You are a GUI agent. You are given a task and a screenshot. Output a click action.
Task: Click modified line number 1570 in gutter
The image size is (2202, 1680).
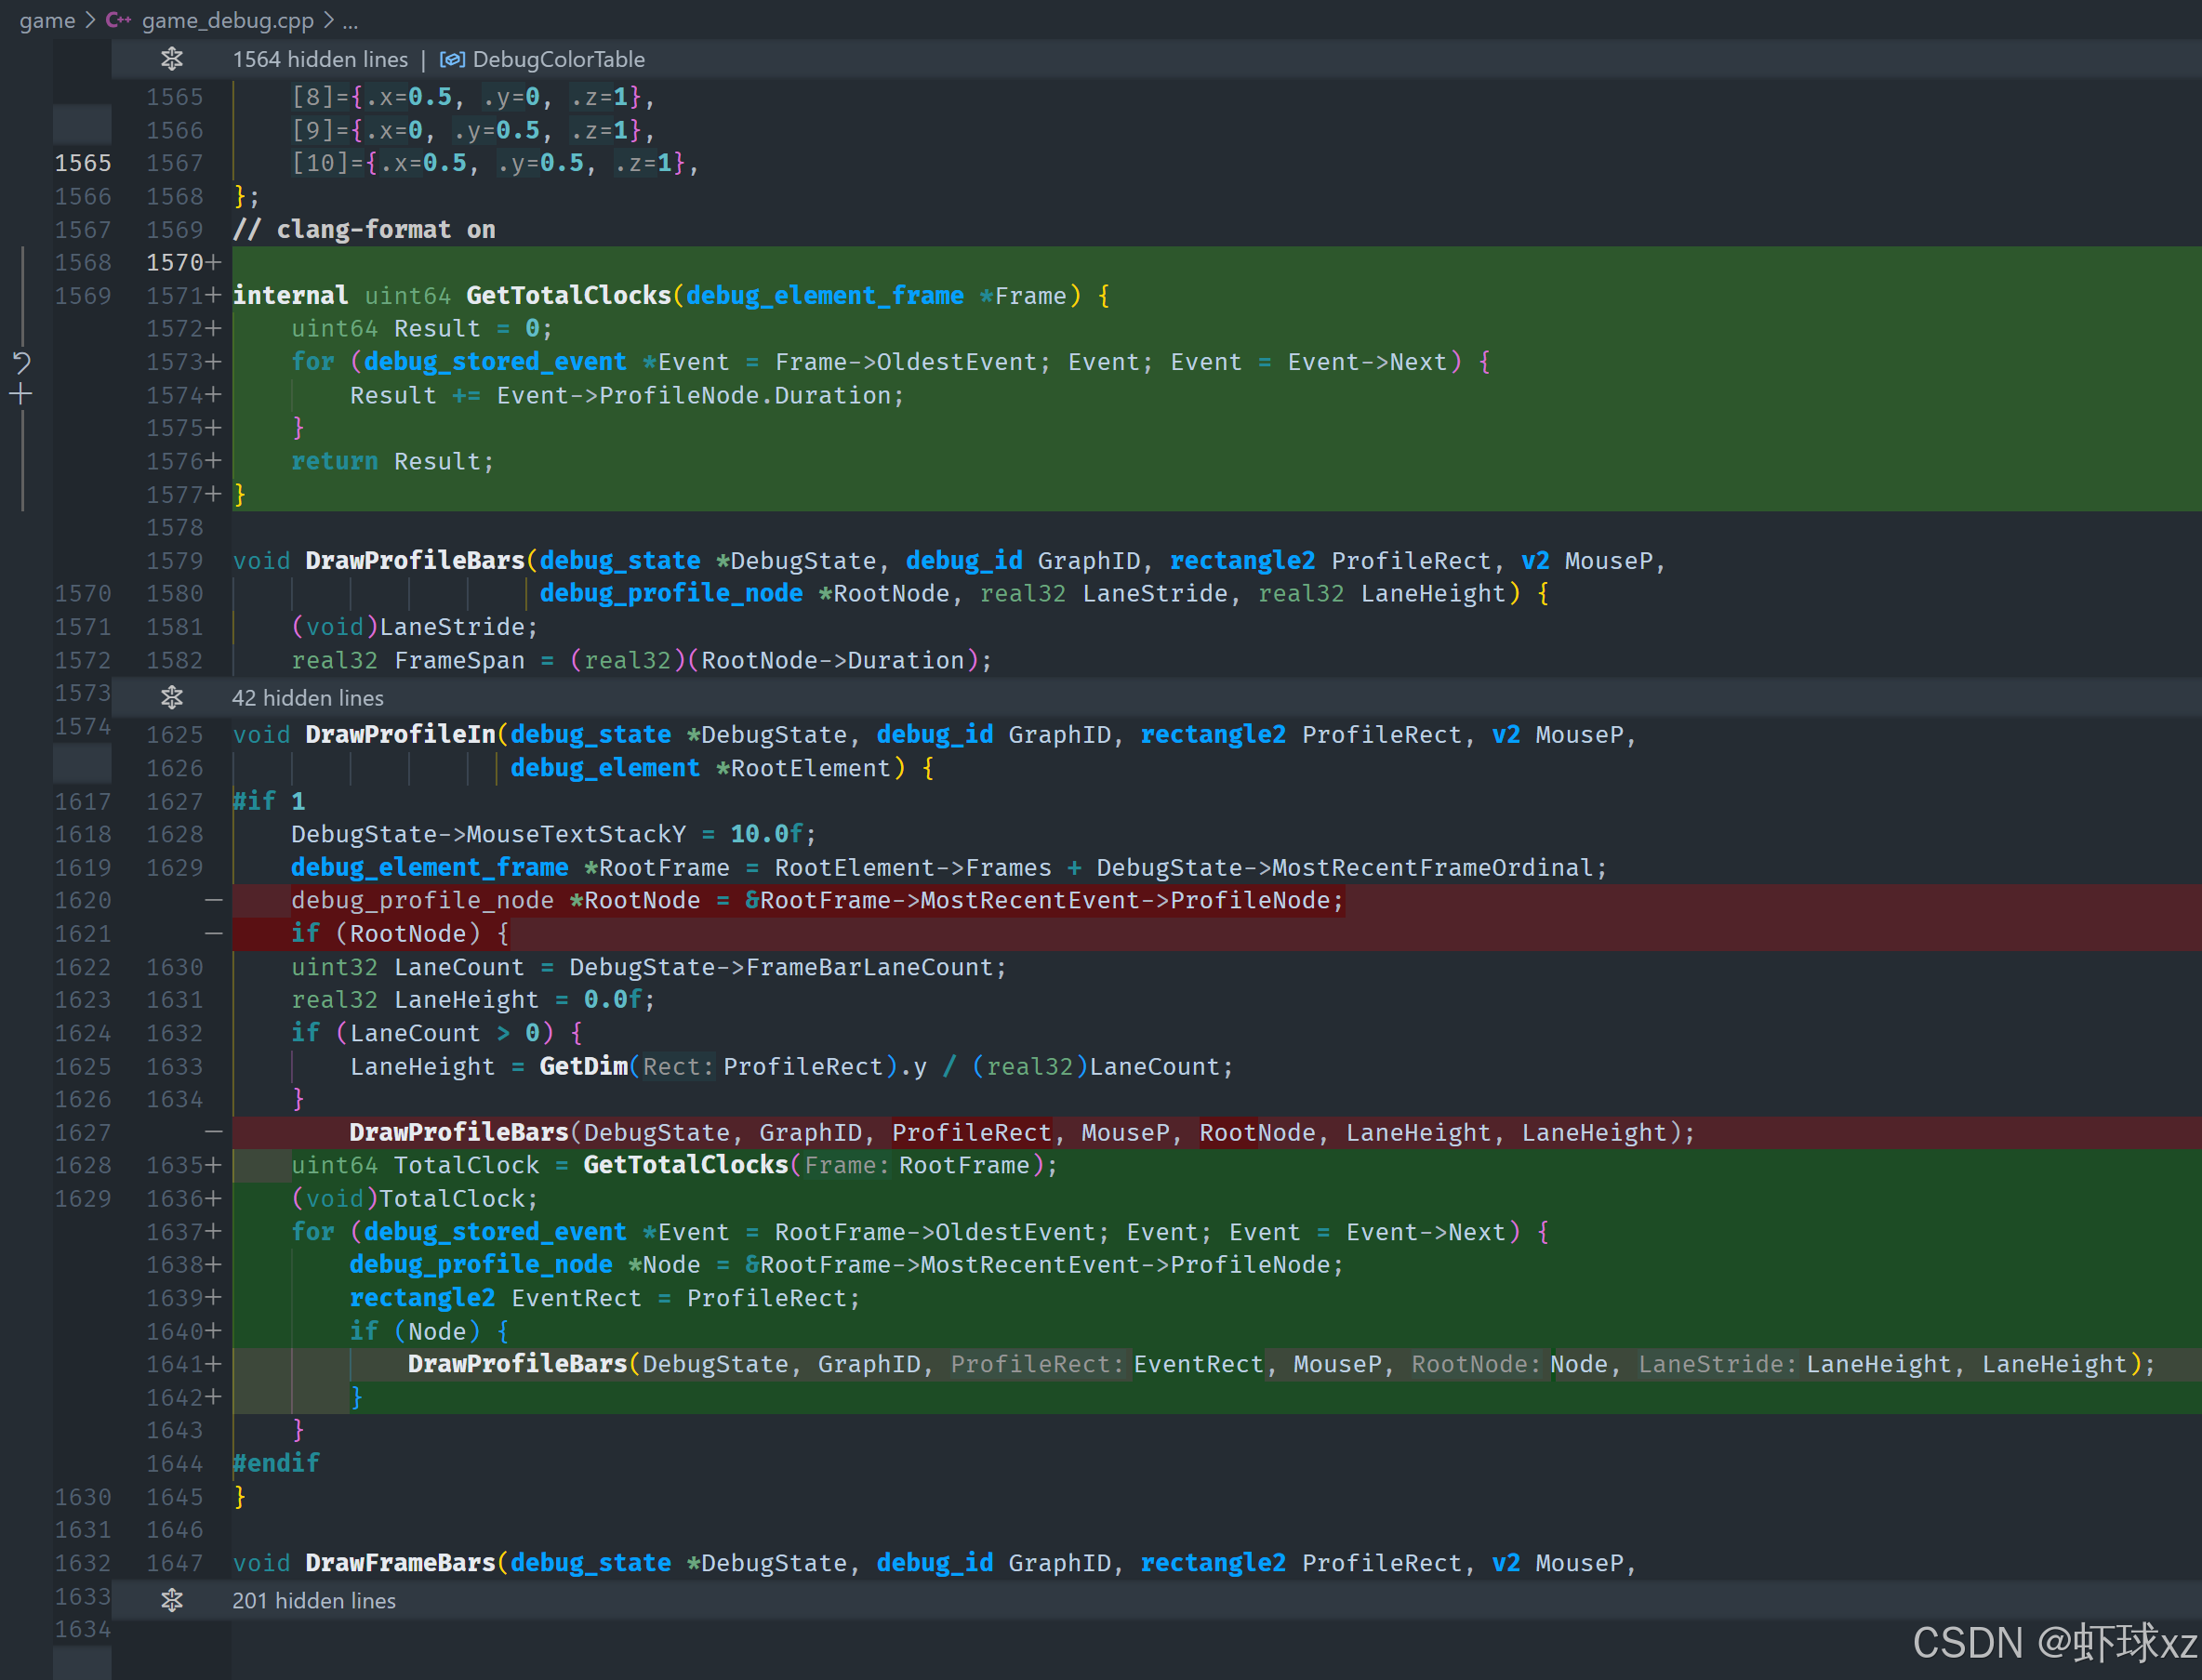click(x=175, y=263)
